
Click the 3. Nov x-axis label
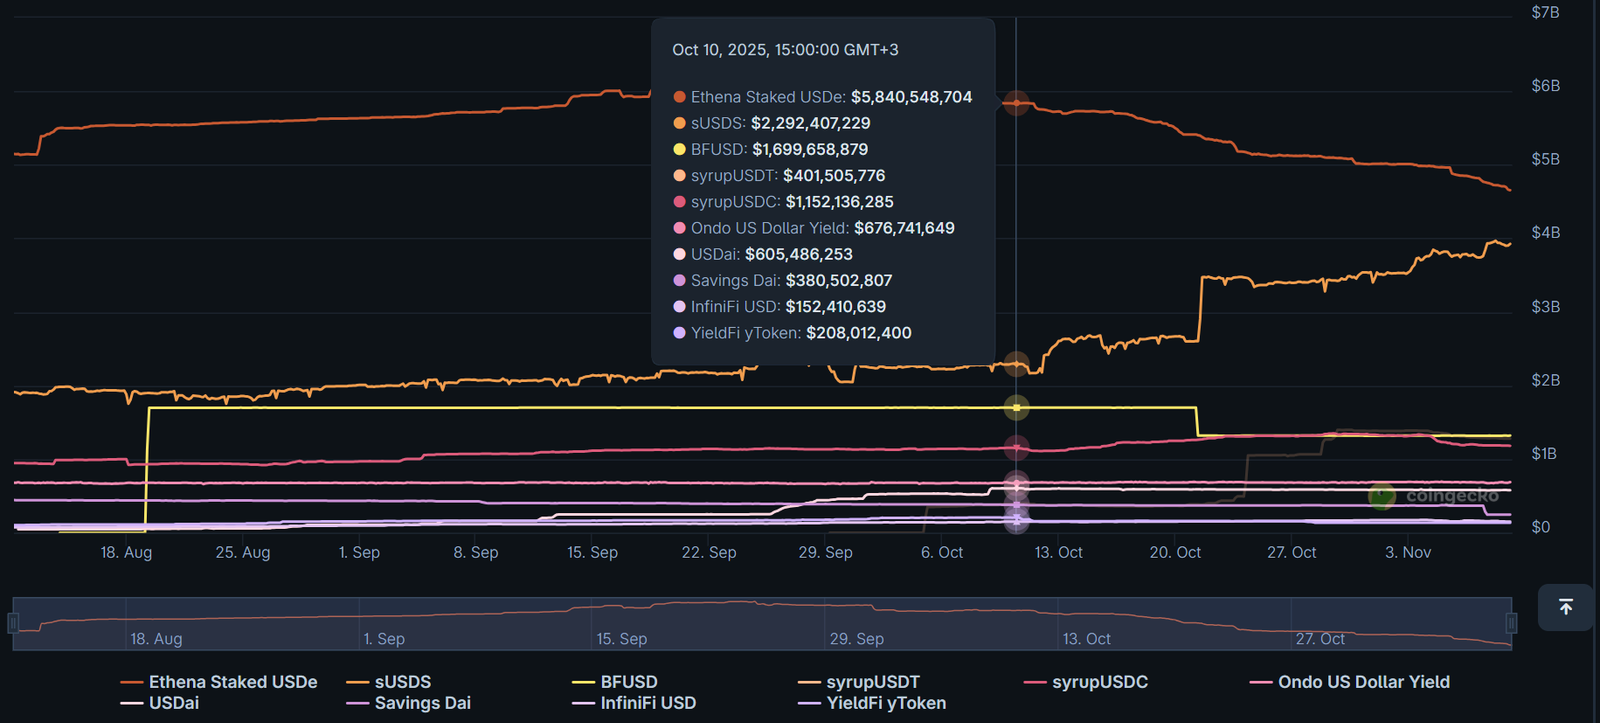pos(1408,552)
